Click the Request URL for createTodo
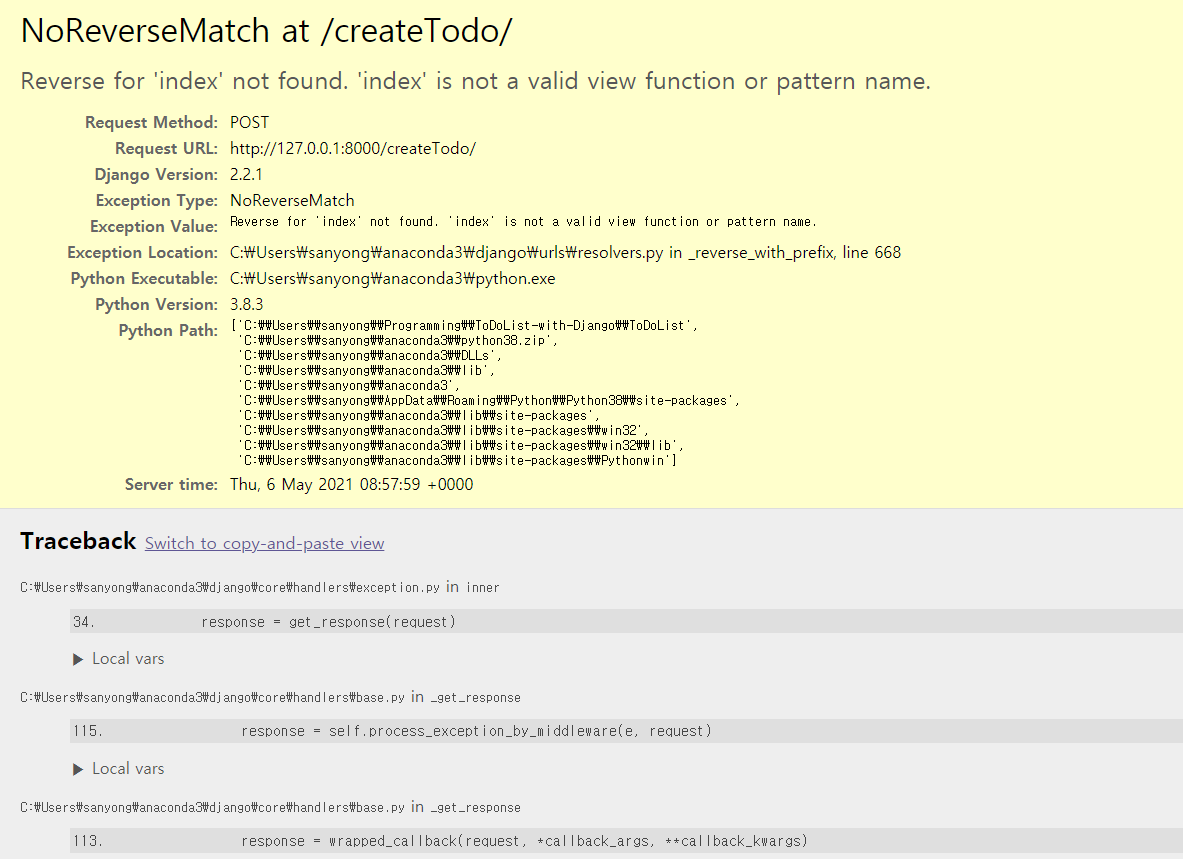 353,148
